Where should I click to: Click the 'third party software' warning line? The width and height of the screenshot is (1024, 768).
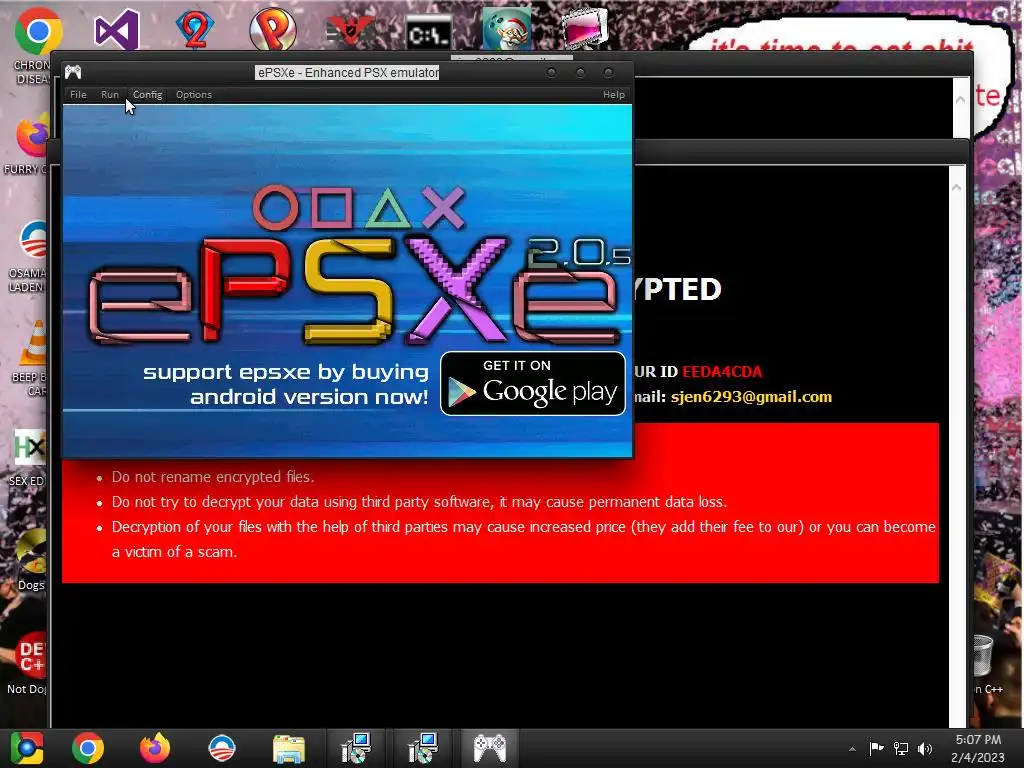tap(419, 502)
